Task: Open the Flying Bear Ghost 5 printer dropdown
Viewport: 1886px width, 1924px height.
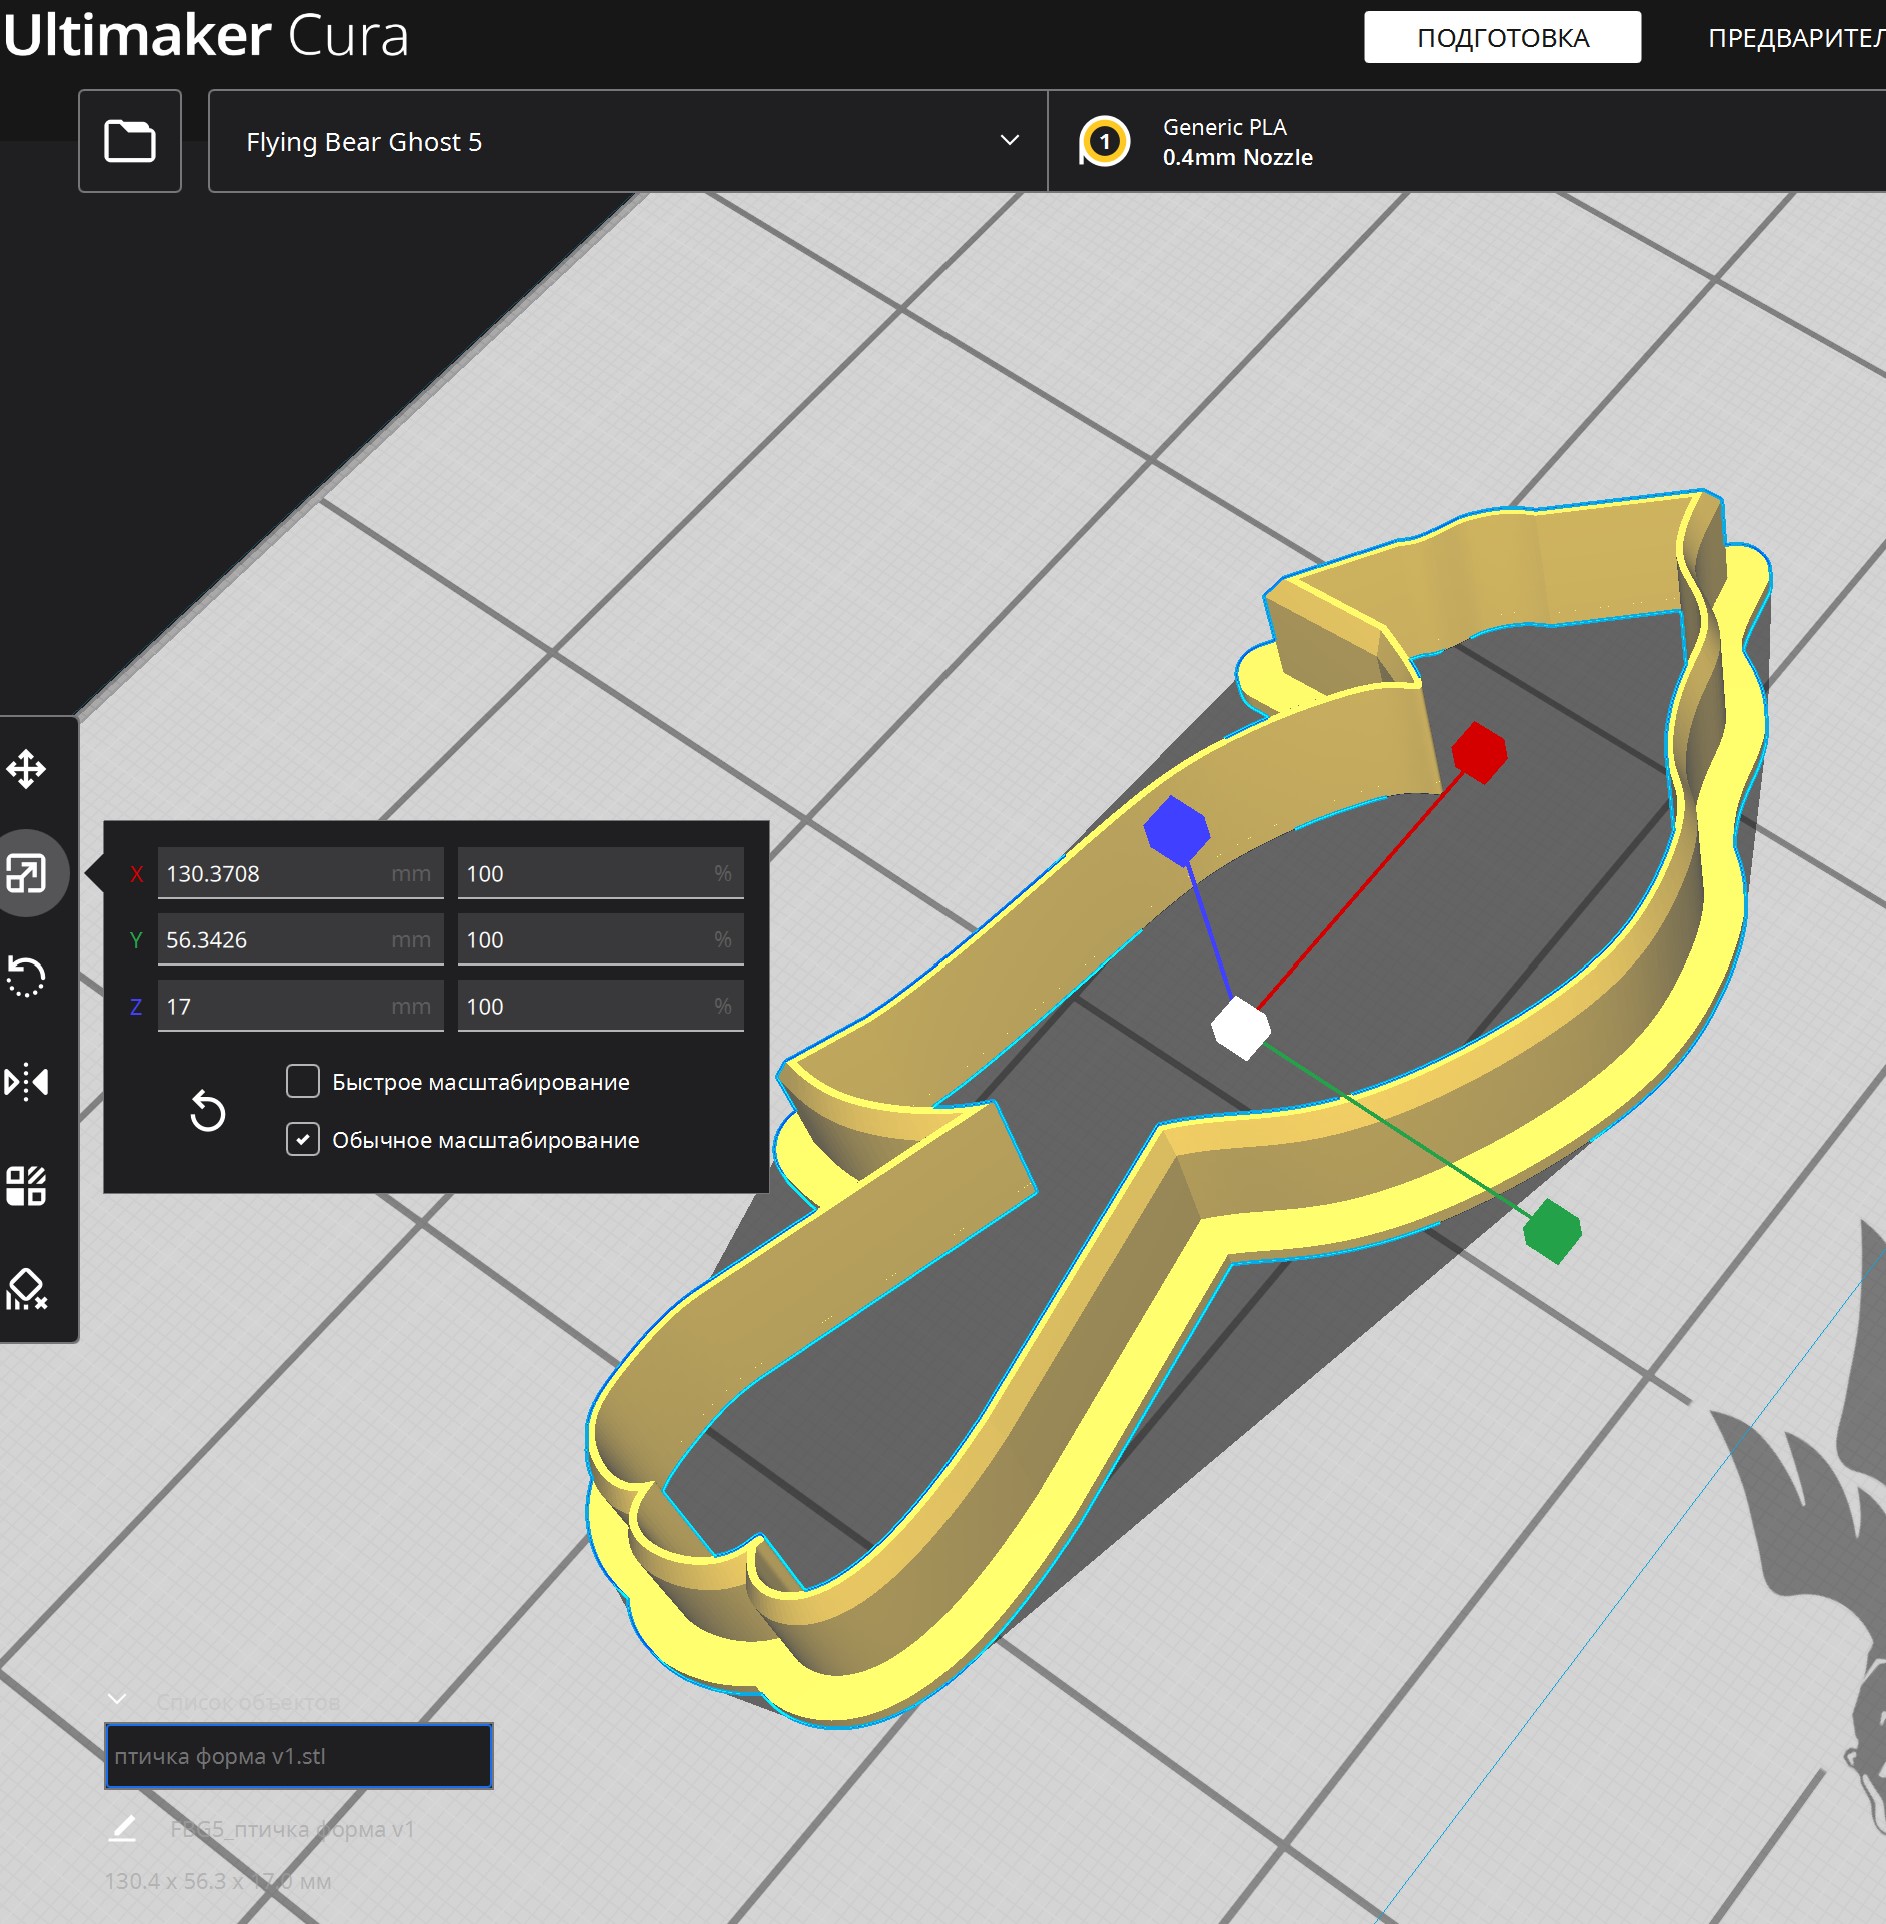Action: click(x=628, y=141)
